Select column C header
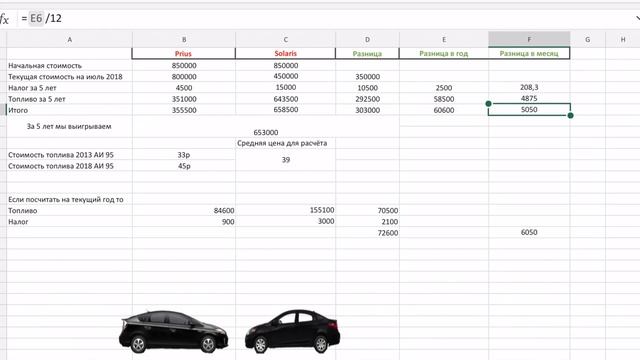The image size is (640, 360). [285, 40]
